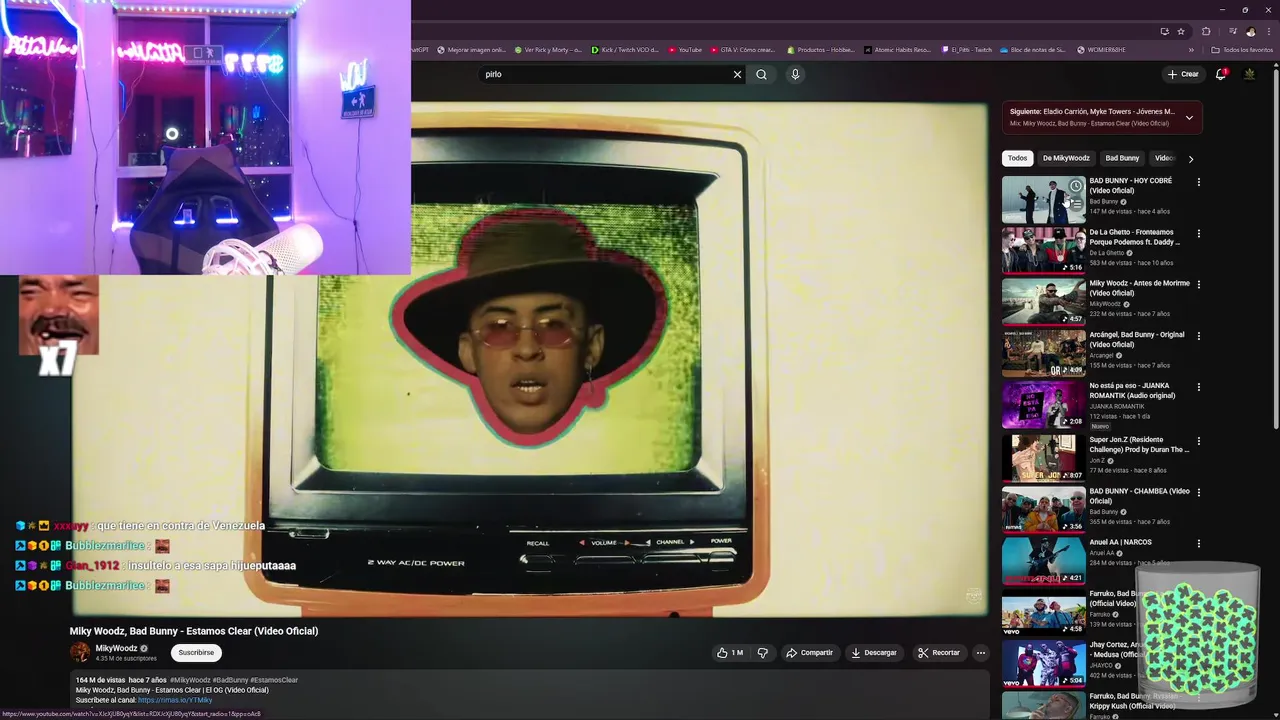Open options menu for Anuel AA | NARCOS
The height and width of the screenshot is (720, 1280).
pyautogui.click(x=1198, y=543)
